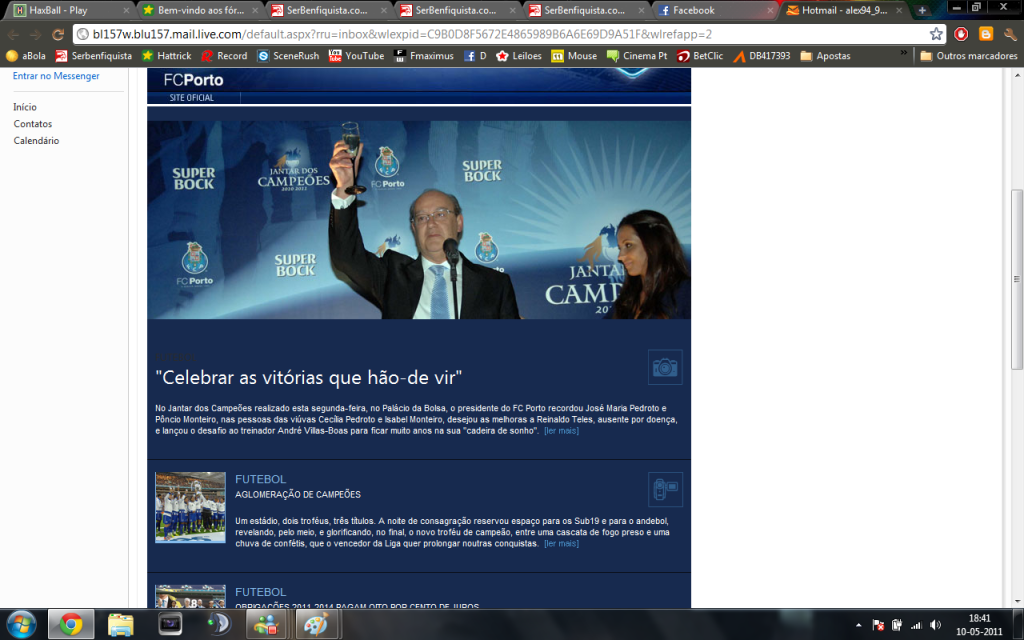Click the mobile device icon beside Futebol article

[x=665, y=489]
